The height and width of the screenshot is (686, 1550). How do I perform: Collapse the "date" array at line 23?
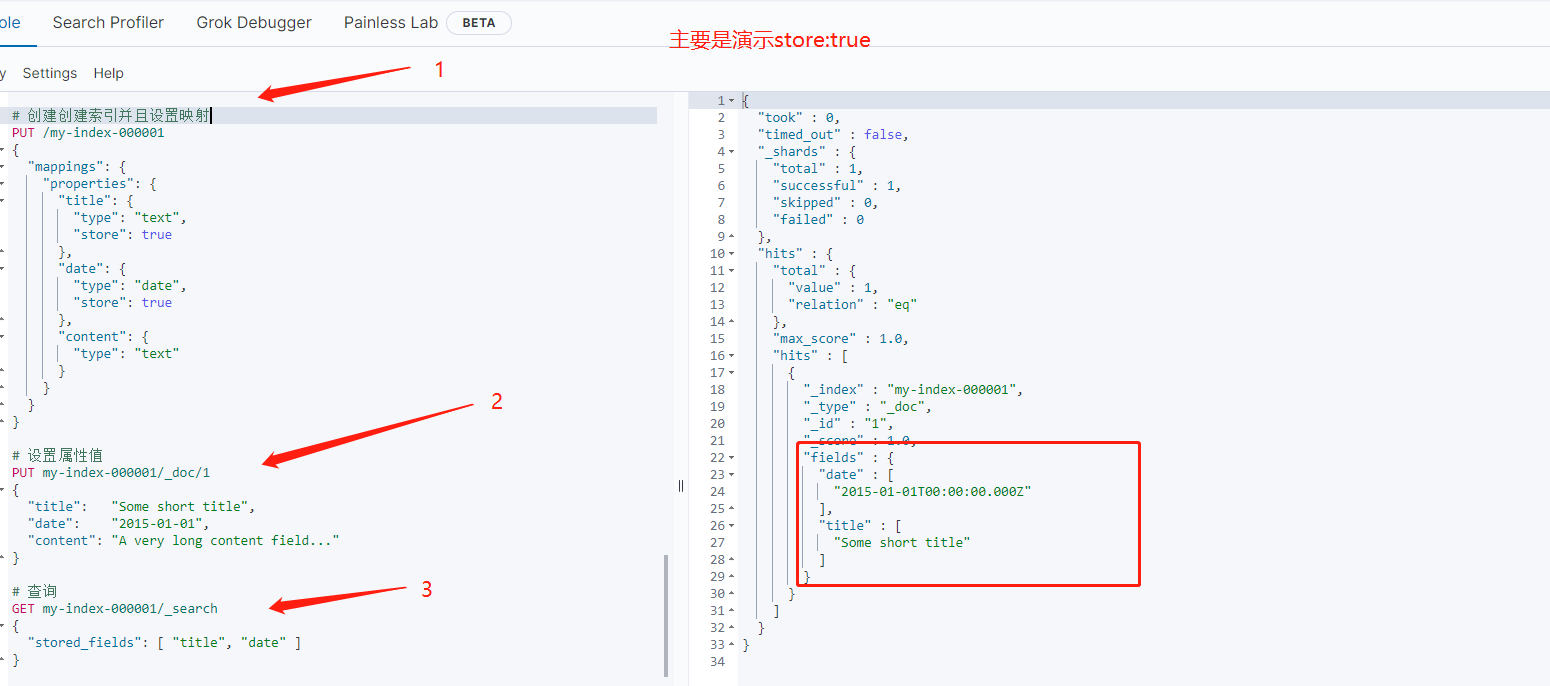pyautogui.click(x=731, y=475)
